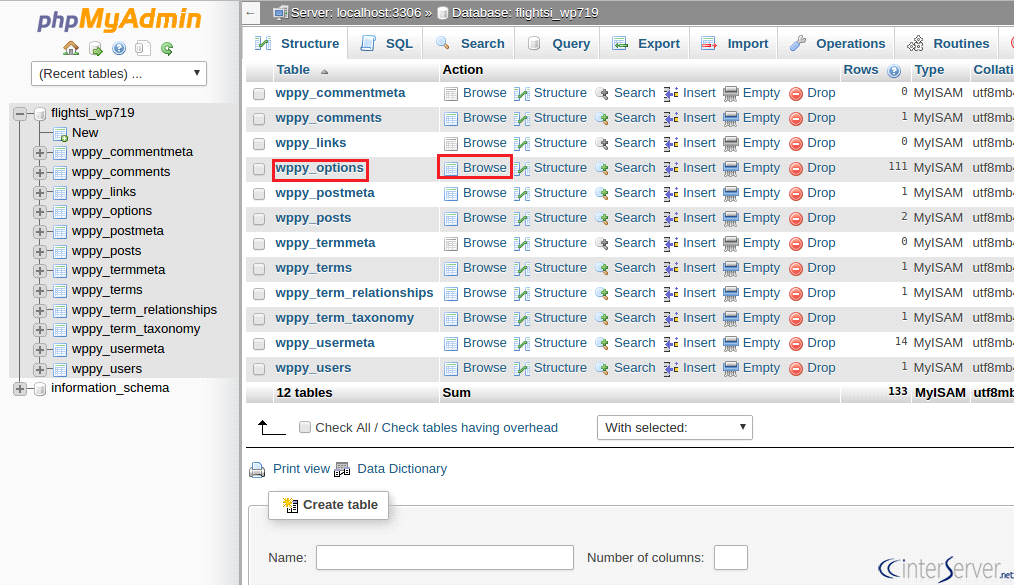Select the wppy_options row checkbox
This screenshot has height=585, width=1014.
click(x=259, y=169)
